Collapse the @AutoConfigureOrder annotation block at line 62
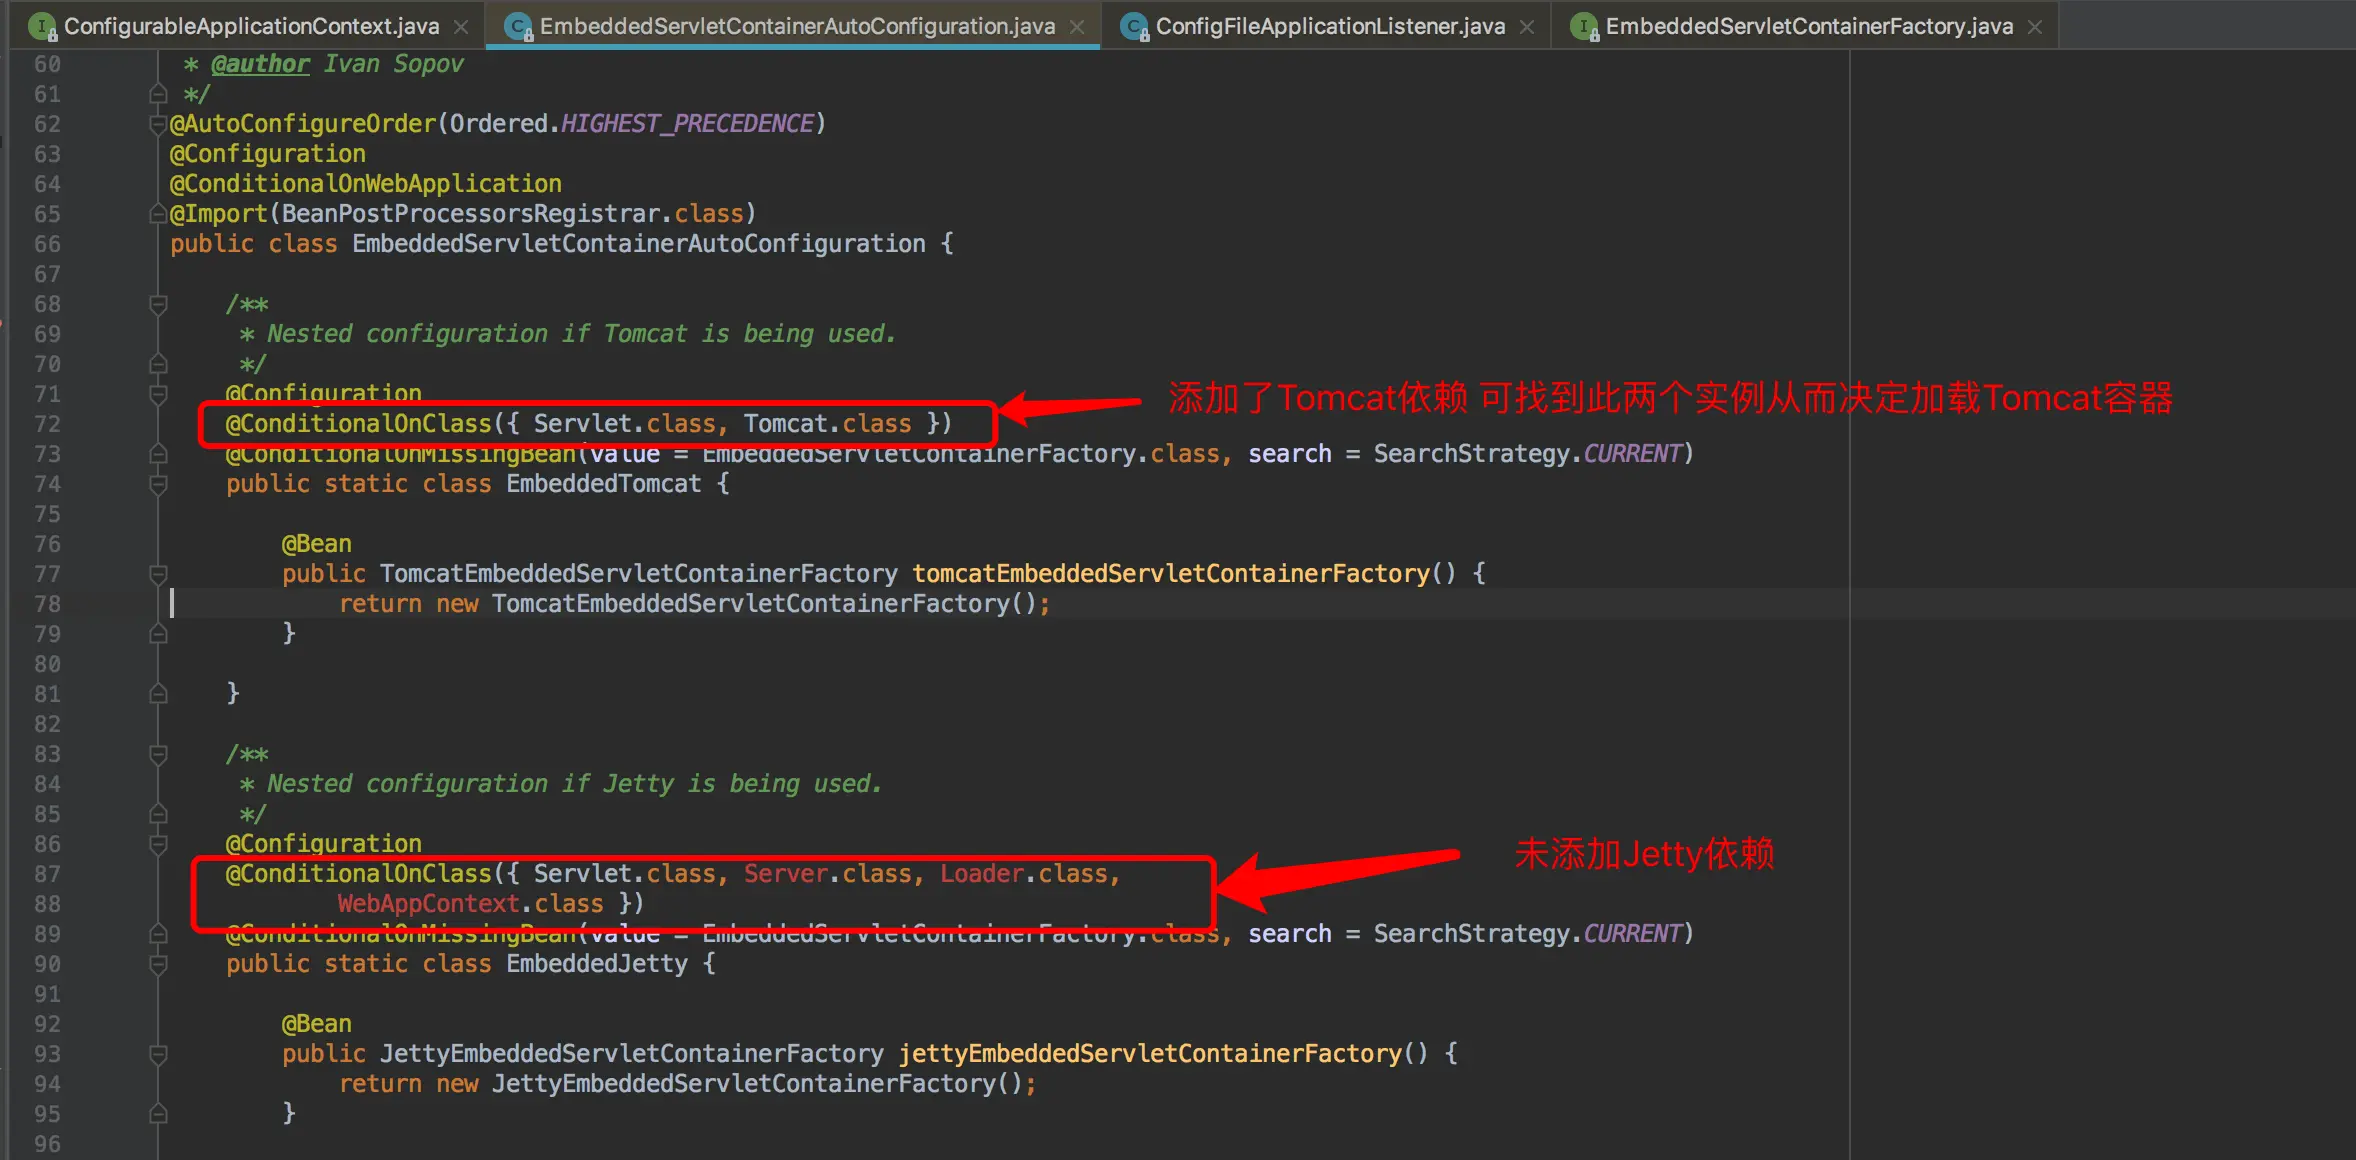The width and height of the screenshot is (2356, 1160). (157, 124)
